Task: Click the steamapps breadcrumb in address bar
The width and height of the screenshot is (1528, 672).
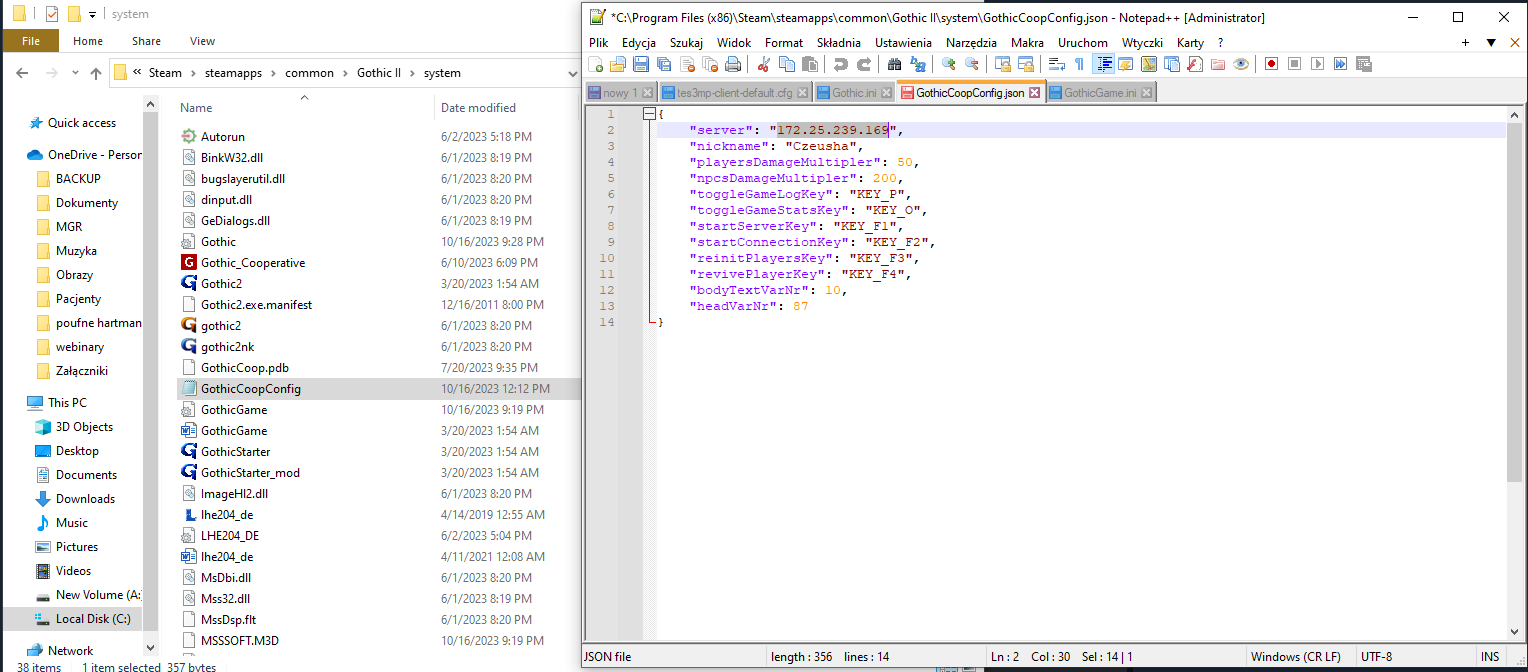Action: click(232, 73)
